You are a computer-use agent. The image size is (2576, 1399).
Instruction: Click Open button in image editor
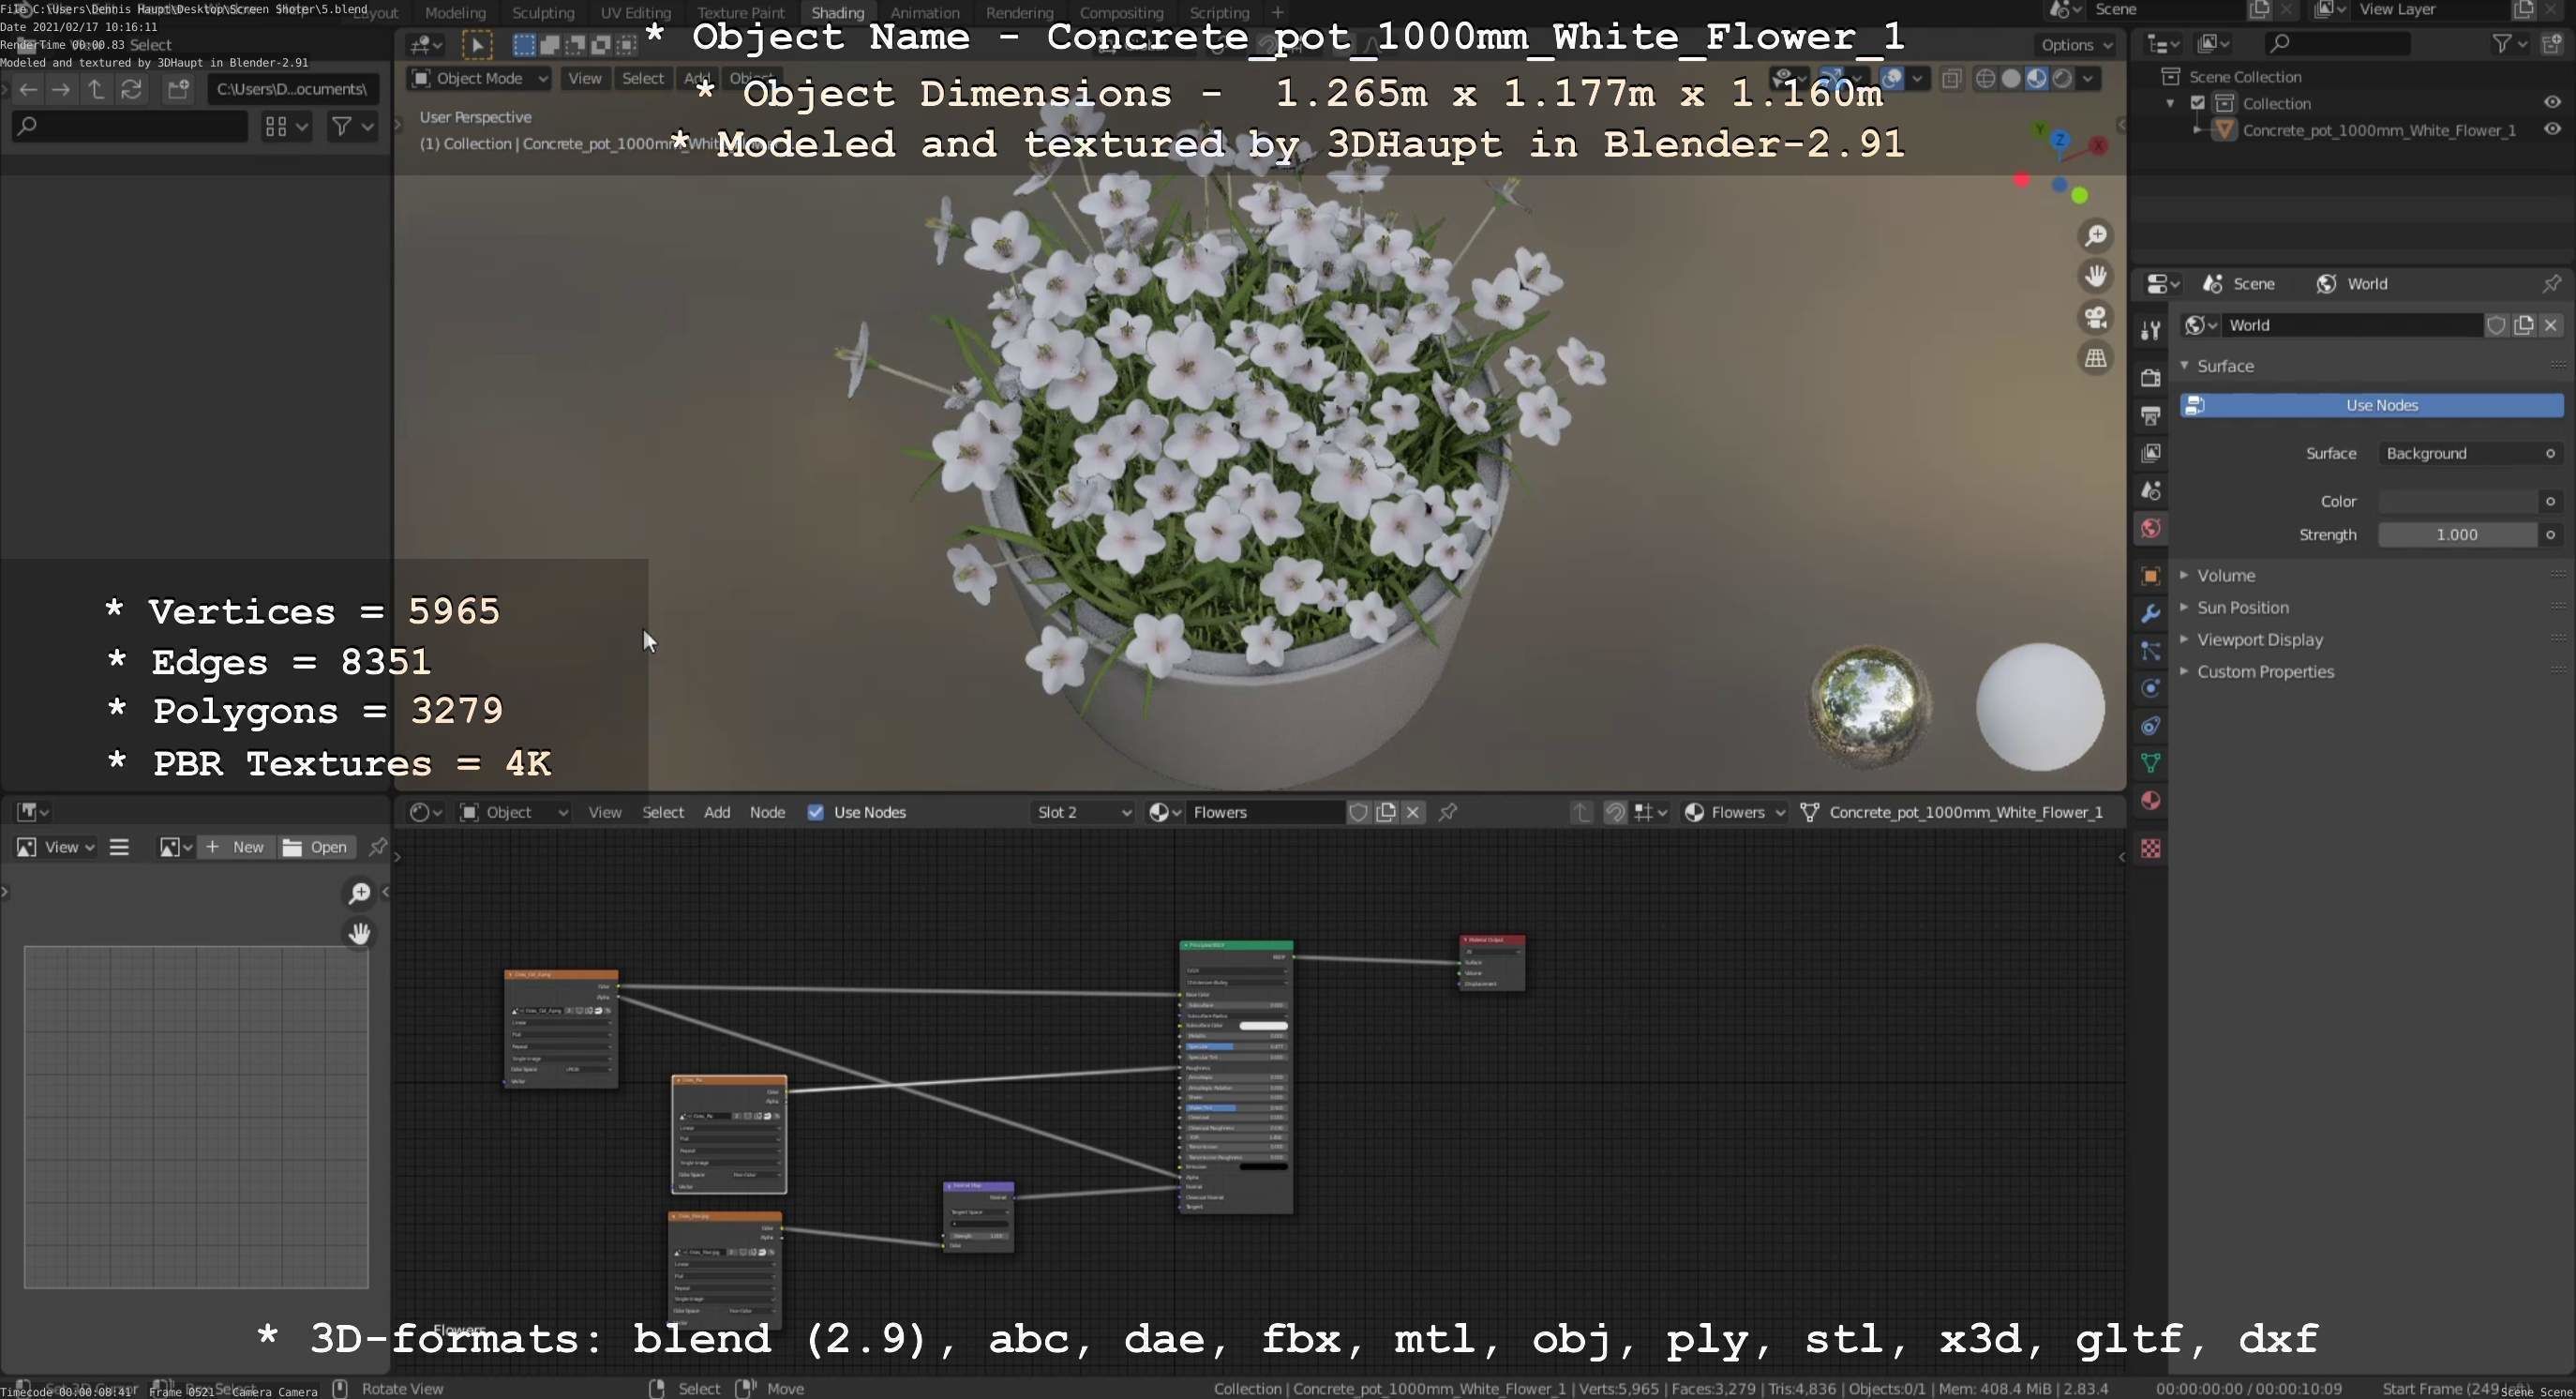[x=316, y=847]
